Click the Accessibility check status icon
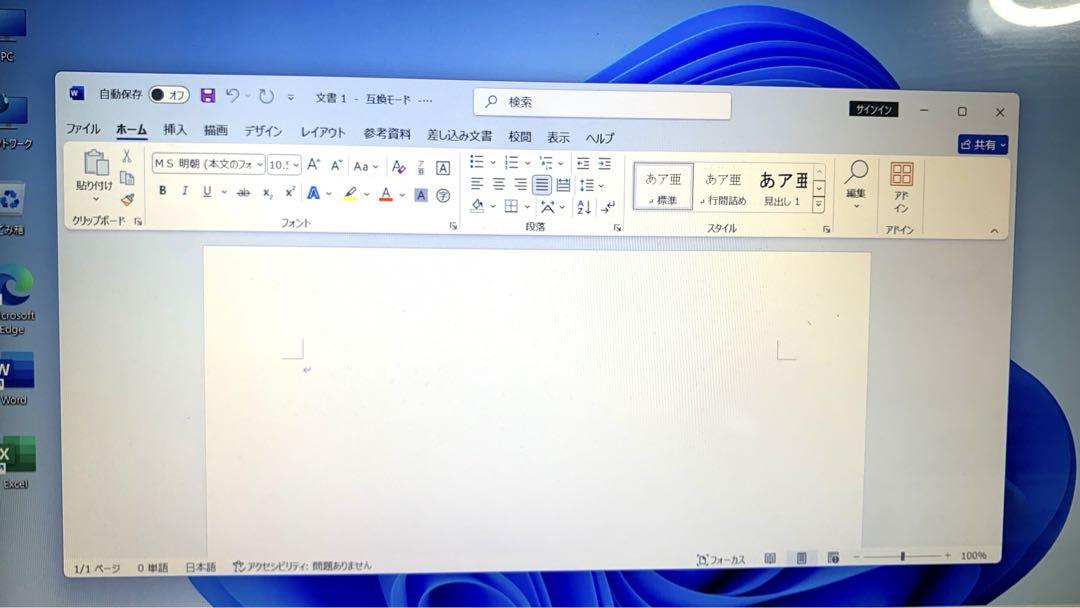Image resolution: width=1080 pixels, height=608 pixels. click(239, 566)
